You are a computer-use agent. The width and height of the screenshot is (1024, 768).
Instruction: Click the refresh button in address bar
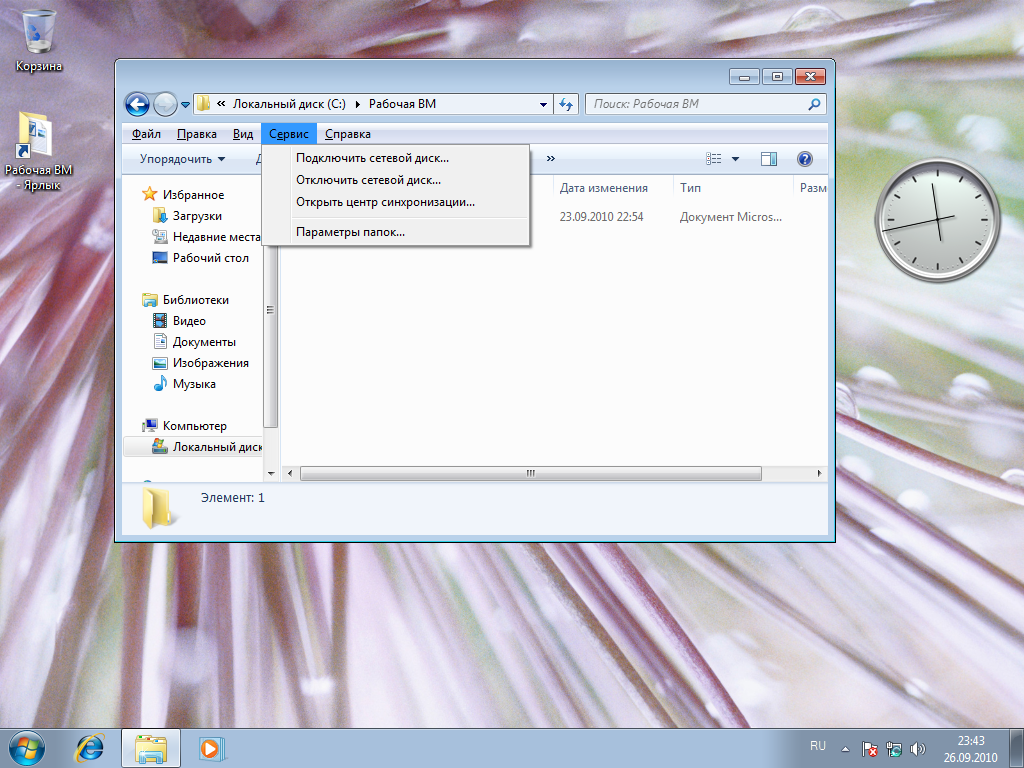tap(566, 104)
